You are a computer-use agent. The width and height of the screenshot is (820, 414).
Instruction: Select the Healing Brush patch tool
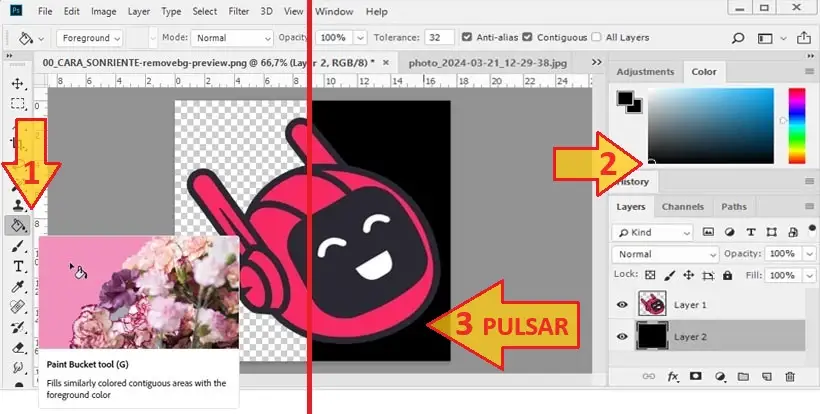[18, 306]
